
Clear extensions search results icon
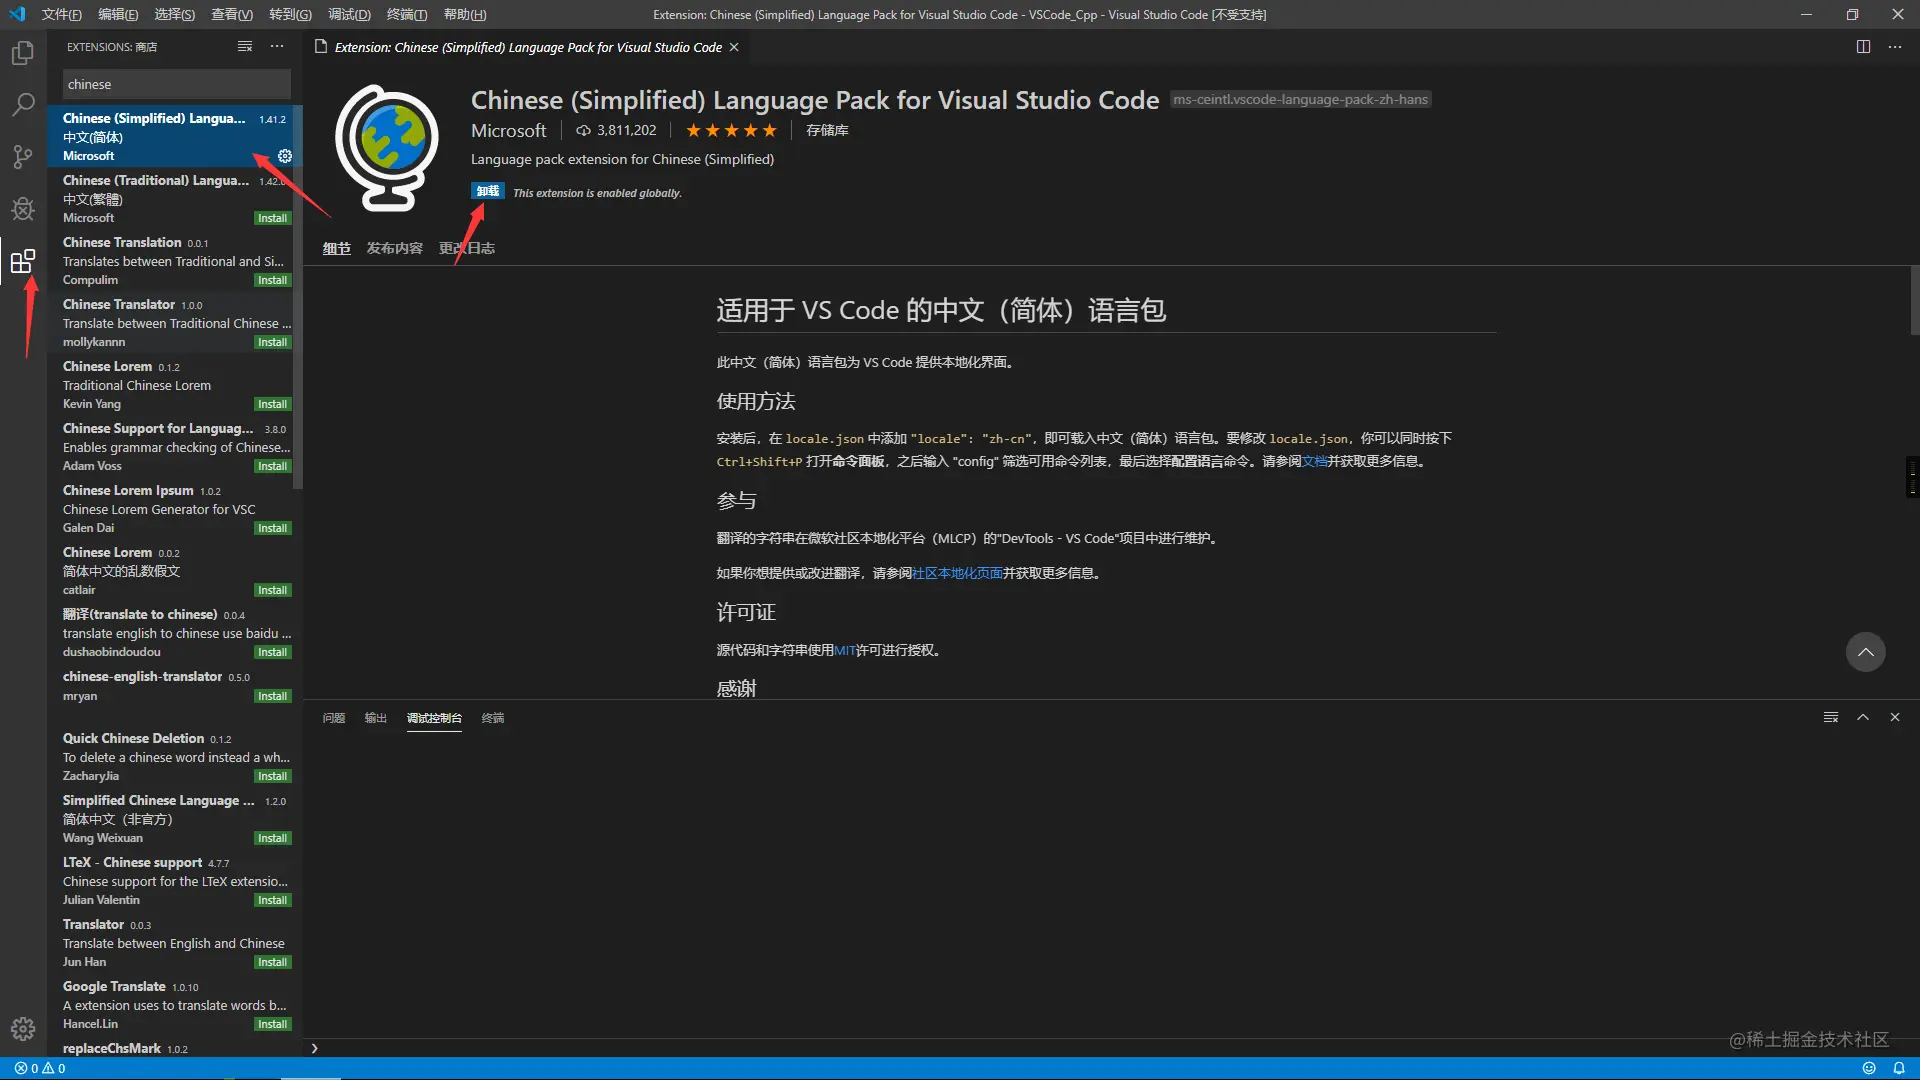pos(245,47)
